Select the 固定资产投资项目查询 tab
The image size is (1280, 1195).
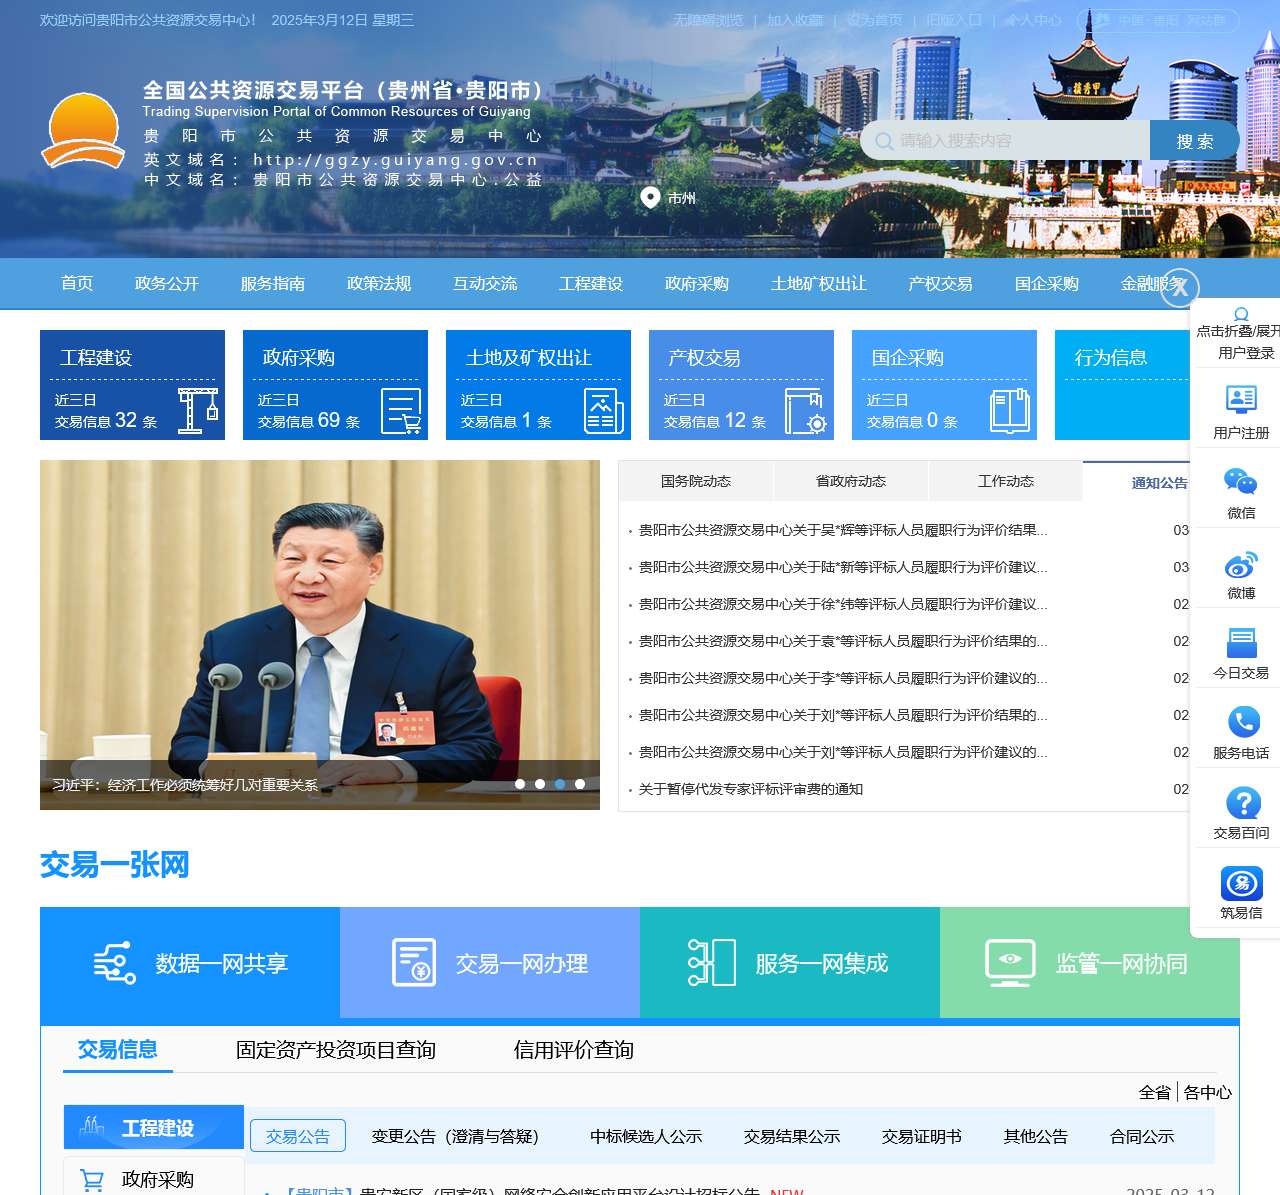pyautogui.click(x=336, y=1050)
